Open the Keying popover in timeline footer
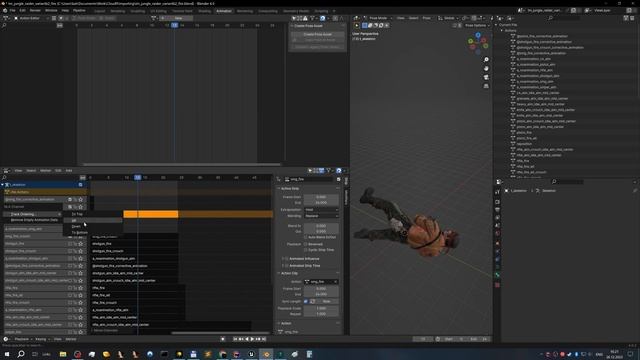This screenshot has height=360, width=640. point(42,339)
